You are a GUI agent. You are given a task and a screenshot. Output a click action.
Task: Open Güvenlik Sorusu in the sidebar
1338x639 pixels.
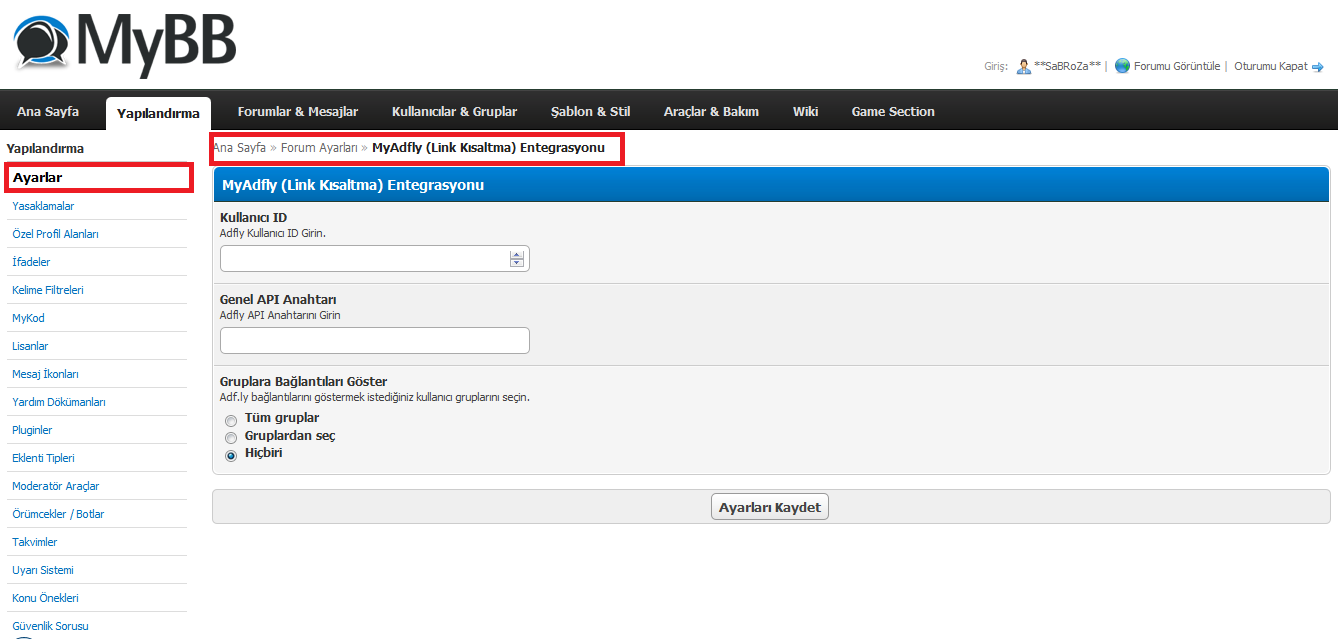50,626
